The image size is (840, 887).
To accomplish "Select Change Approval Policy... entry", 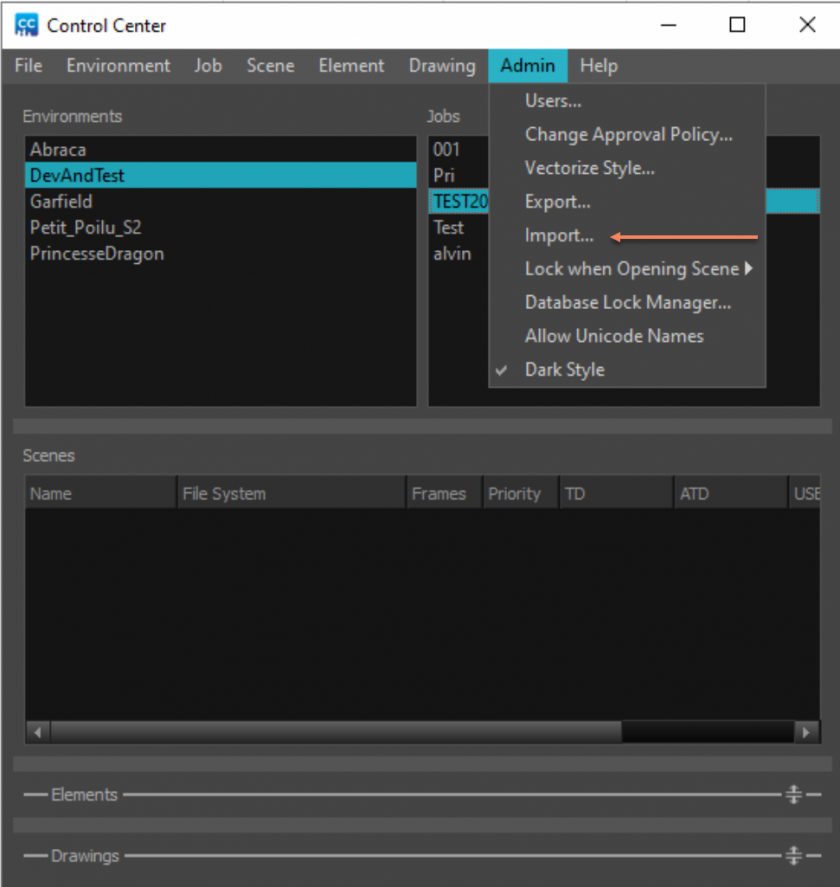I will coord(627,135).
